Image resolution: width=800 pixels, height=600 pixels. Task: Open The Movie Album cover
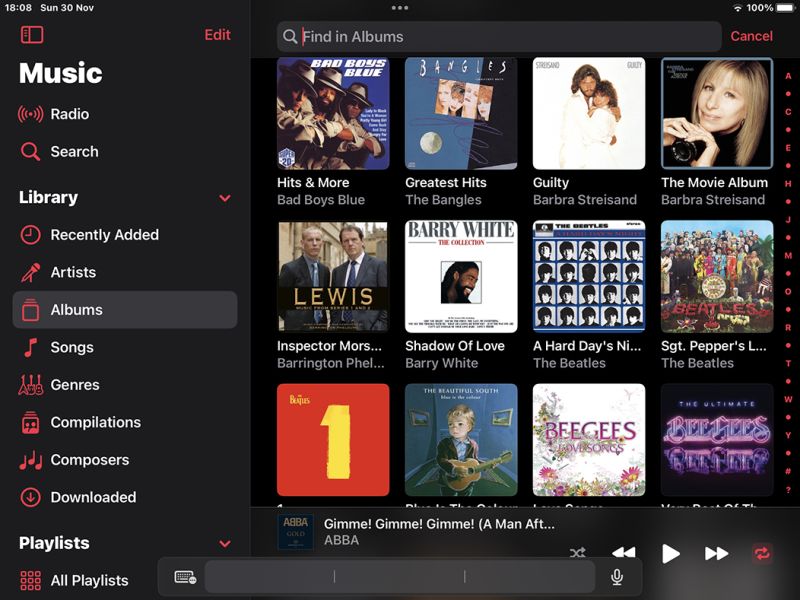(x=717, y=113)
